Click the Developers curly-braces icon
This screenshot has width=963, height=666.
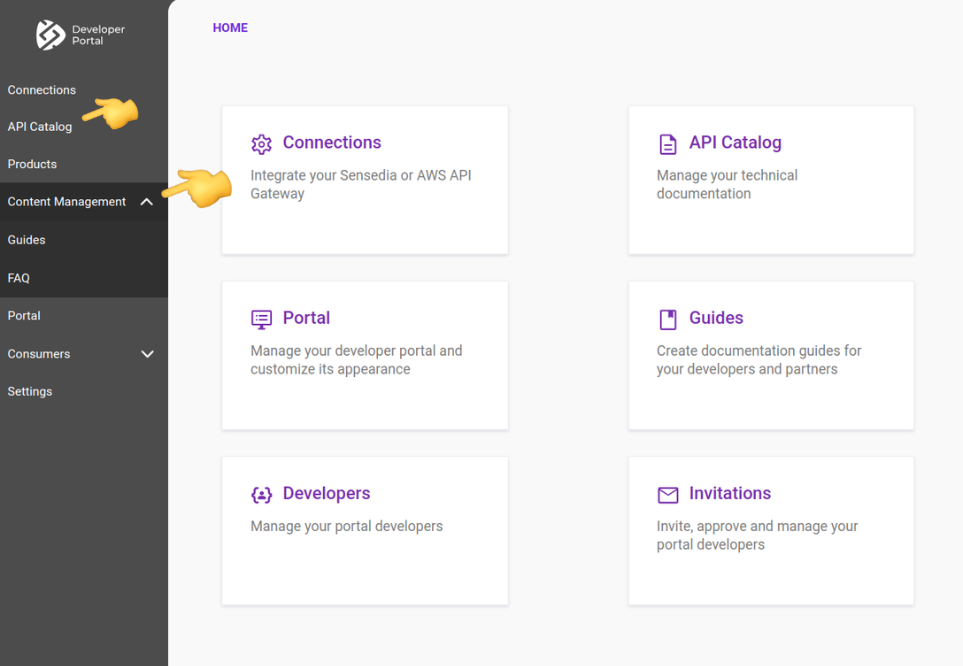(x=261, y=493)
